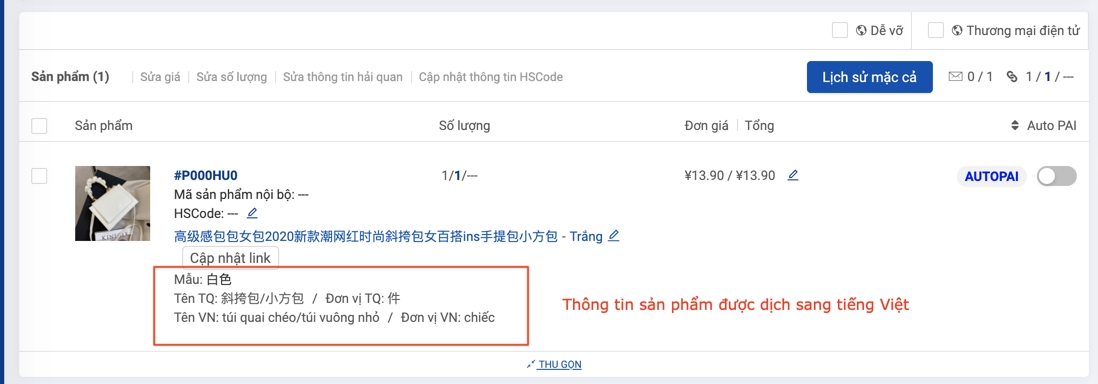Click globe icon beside Dễ vỡ

[862, 31]
